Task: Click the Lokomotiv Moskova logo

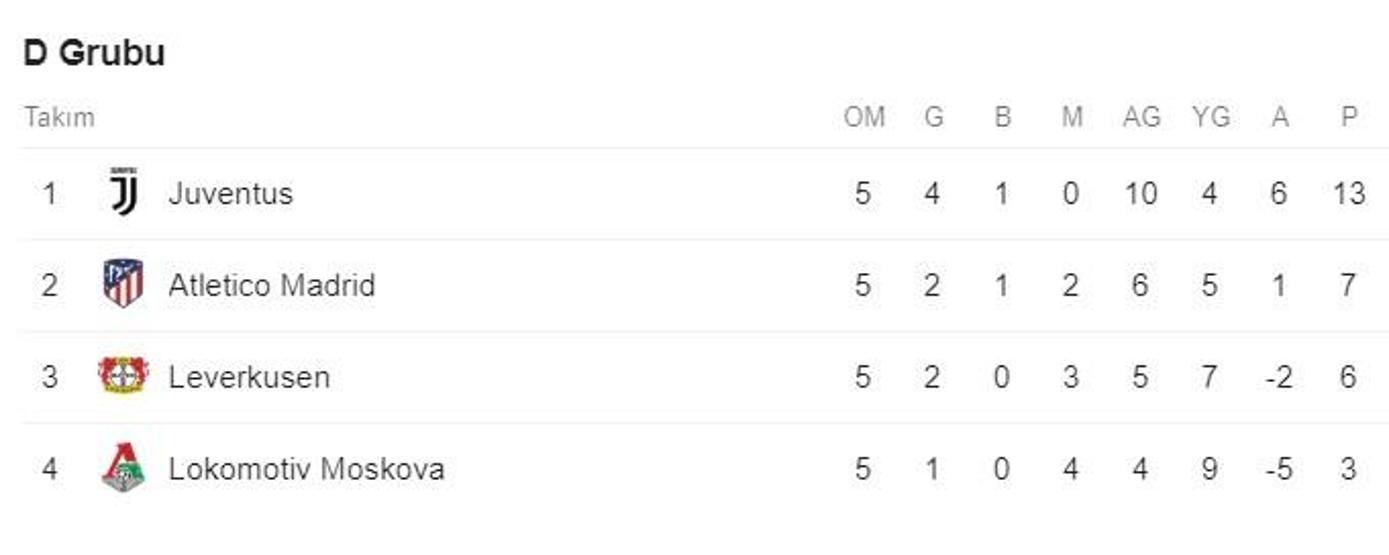Action: (123, 468)
